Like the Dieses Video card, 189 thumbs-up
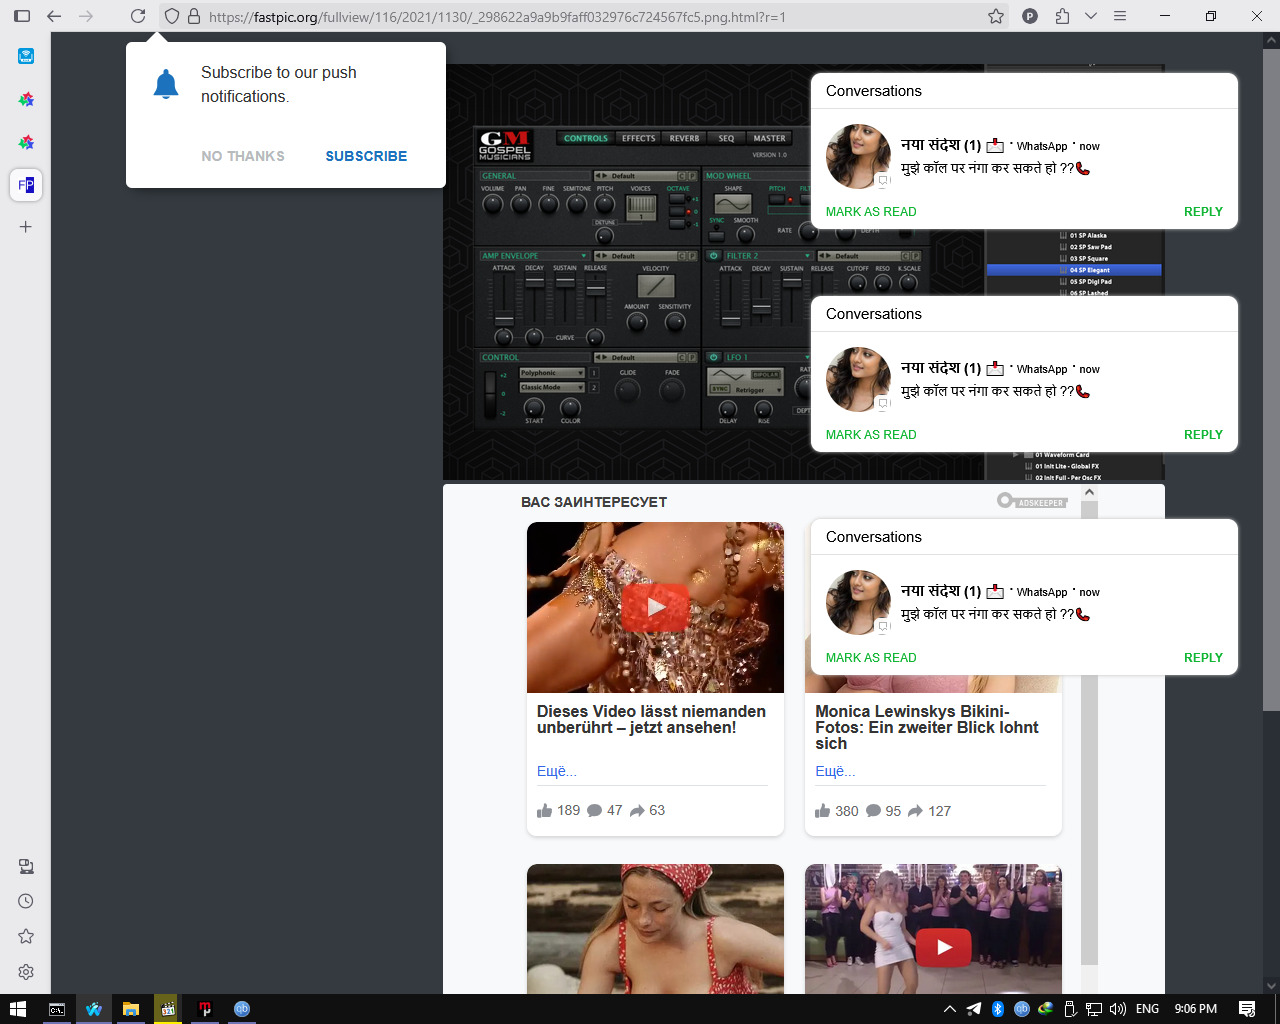 click(545, 811)
